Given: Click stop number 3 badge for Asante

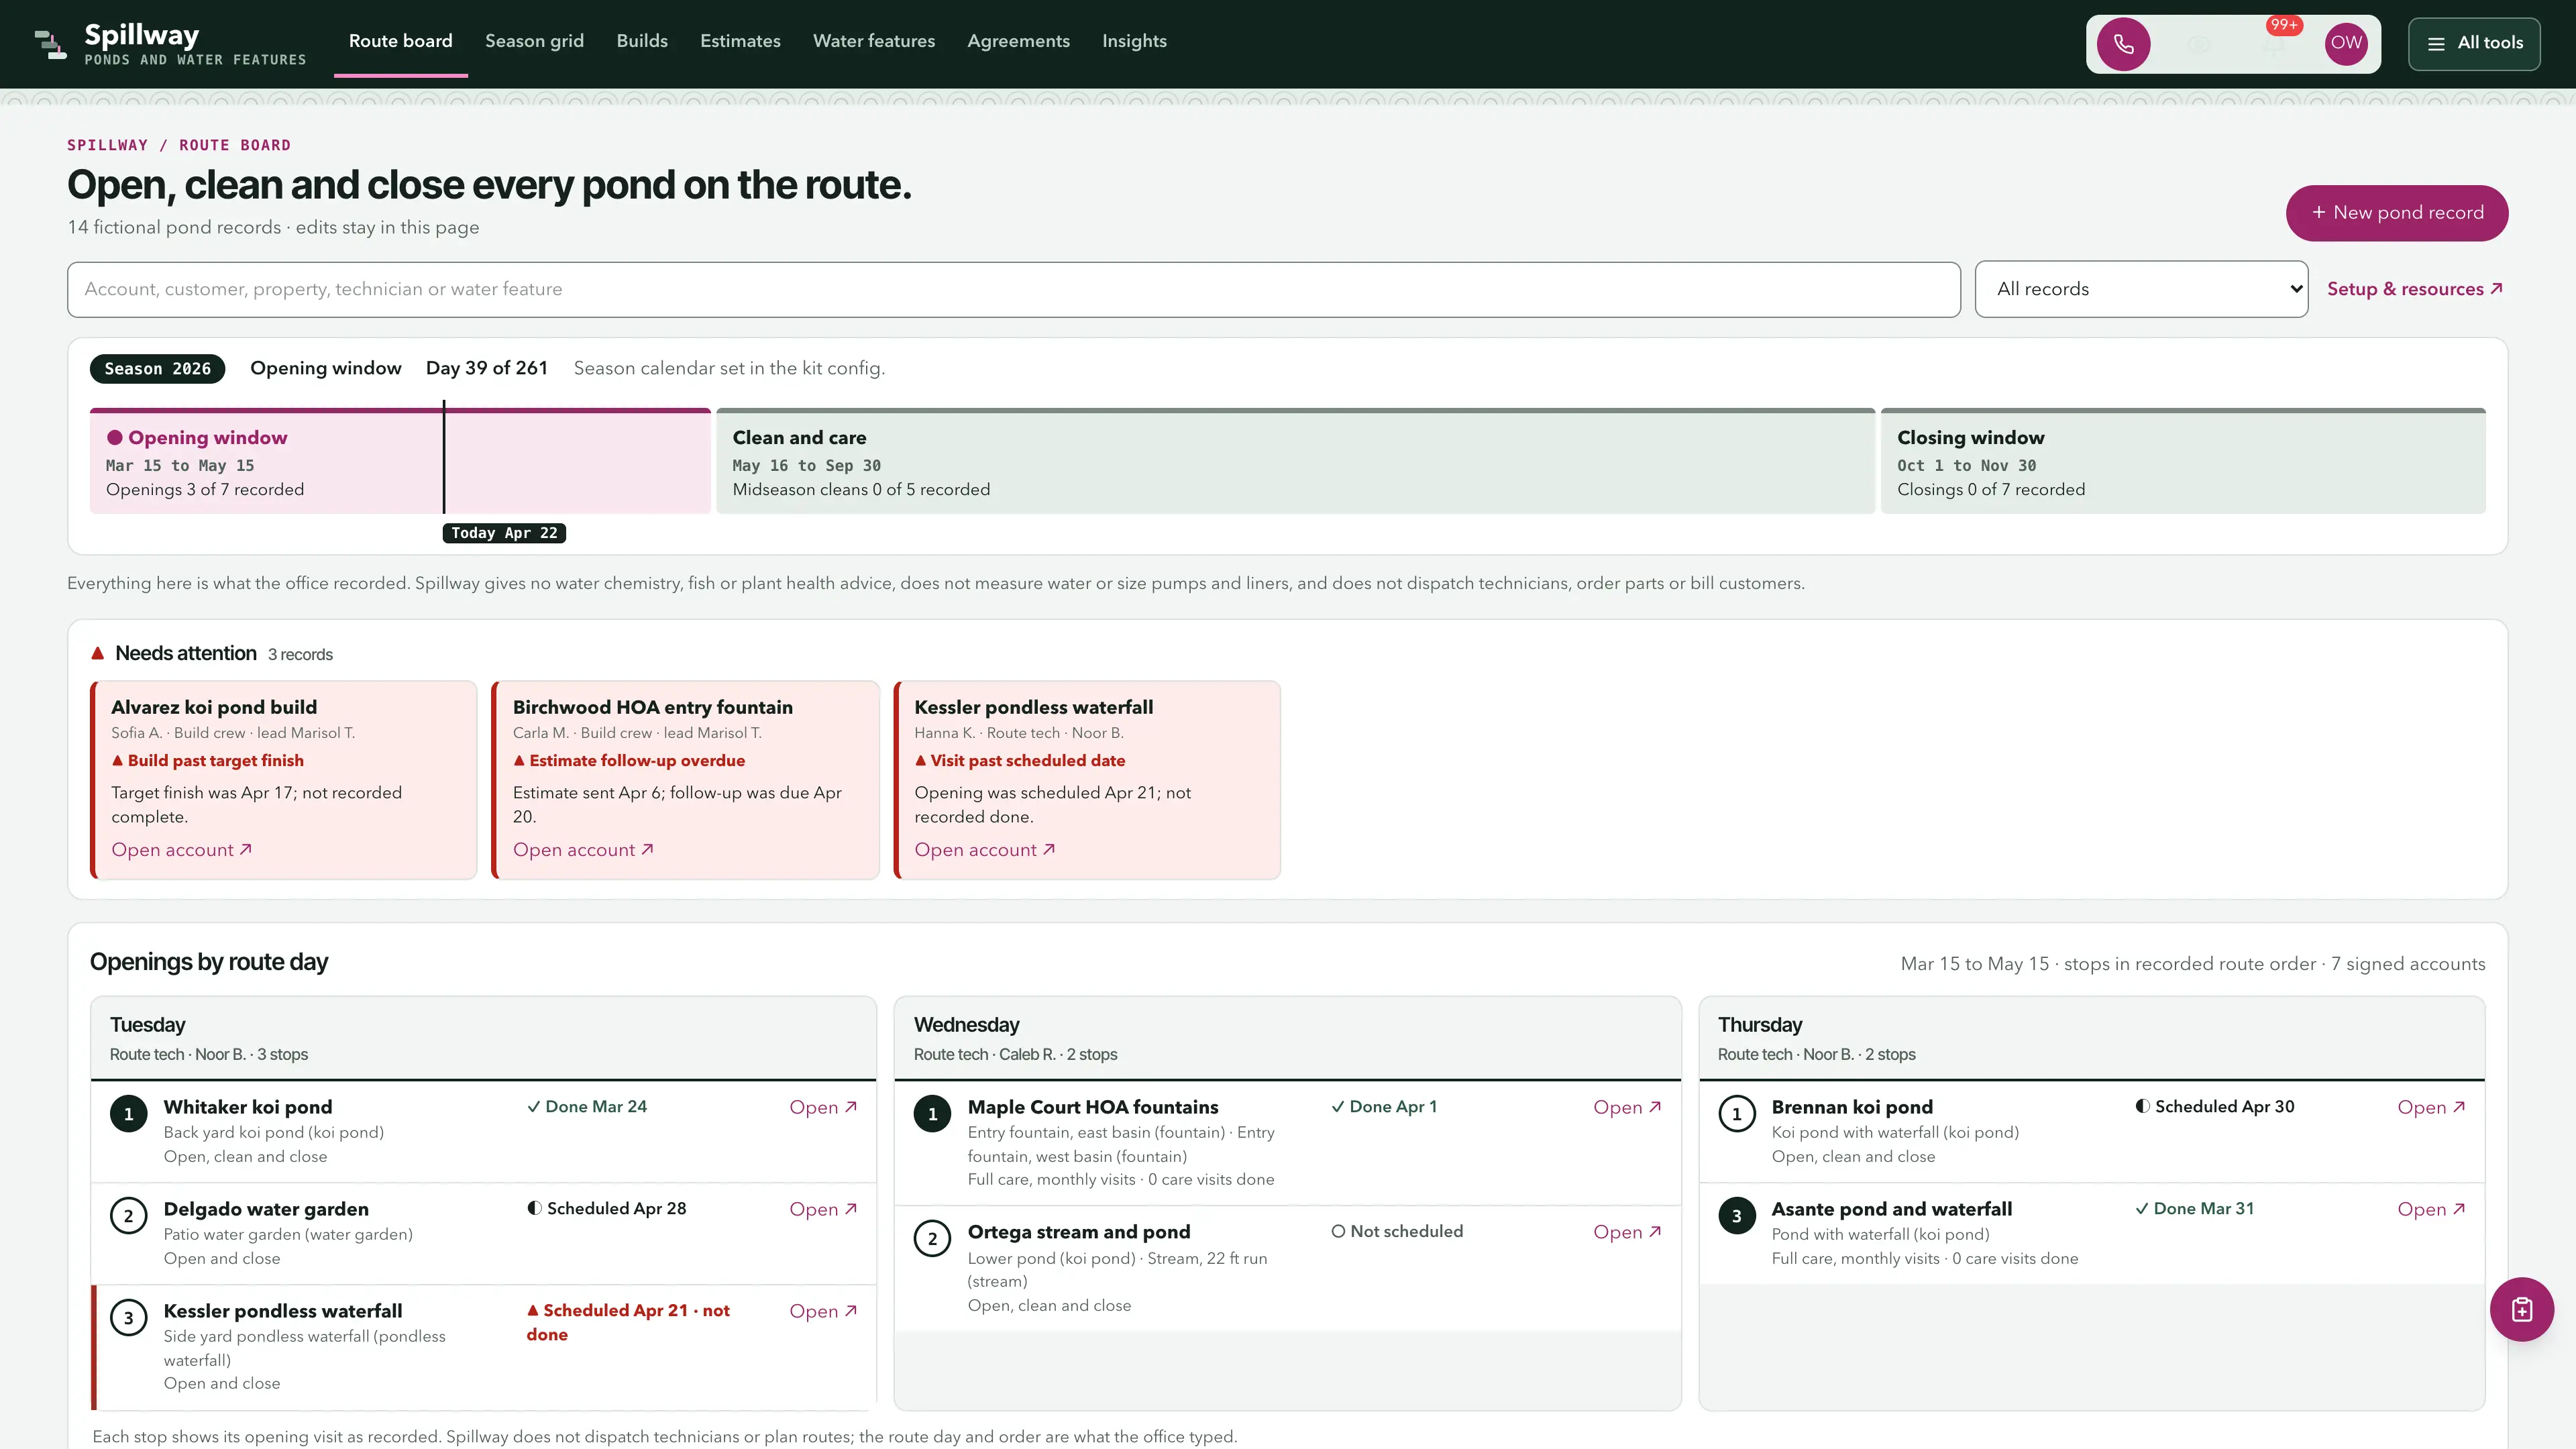Looking at the screenshot, I should pyautogui.click(x=1736, y=1216).
